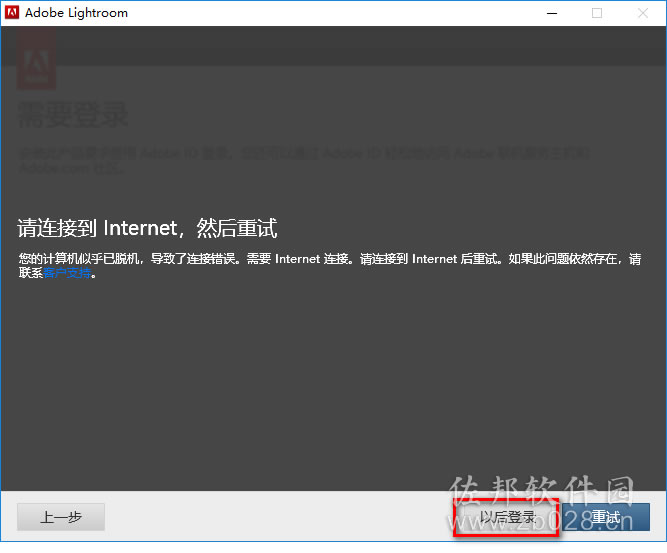Click the 您的计算机似乎已脱机 error message text
The image size is (667, 553).
coord(330,265)
